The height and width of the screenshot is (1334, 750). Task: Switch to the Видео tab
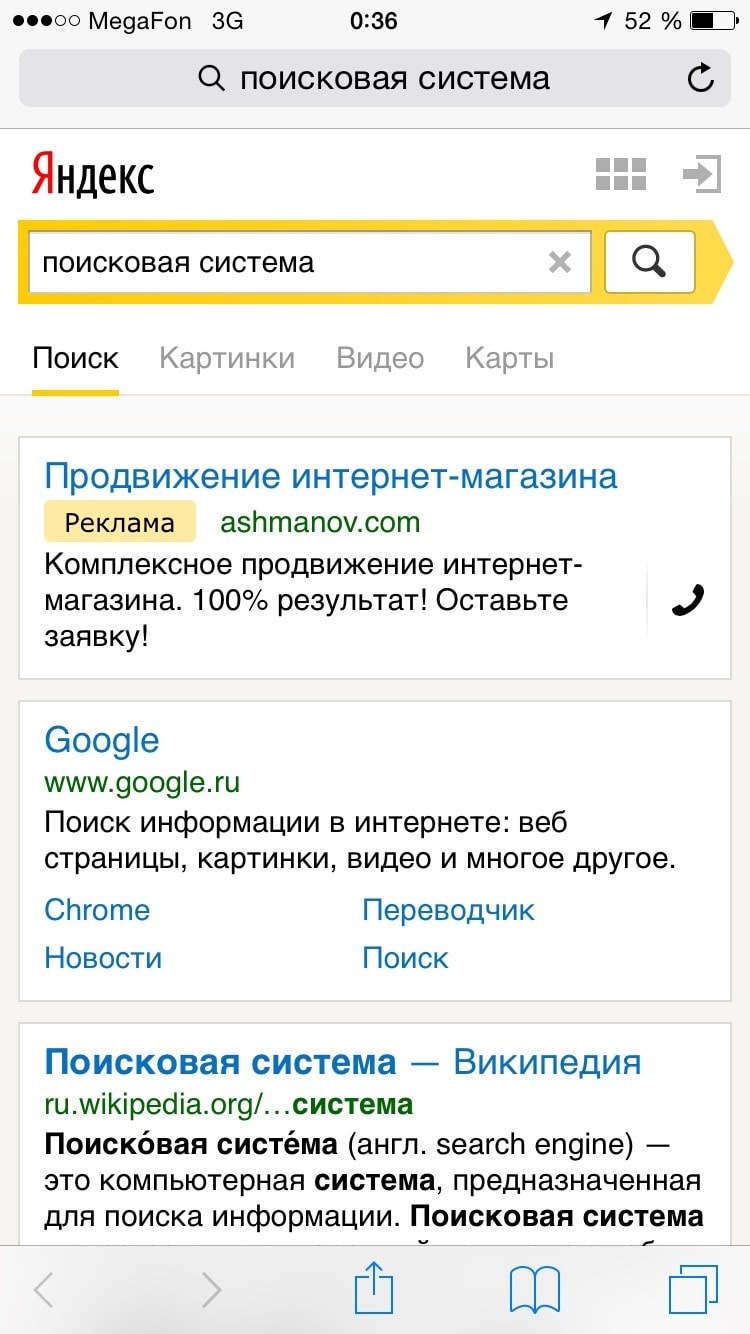coord(380,358)
